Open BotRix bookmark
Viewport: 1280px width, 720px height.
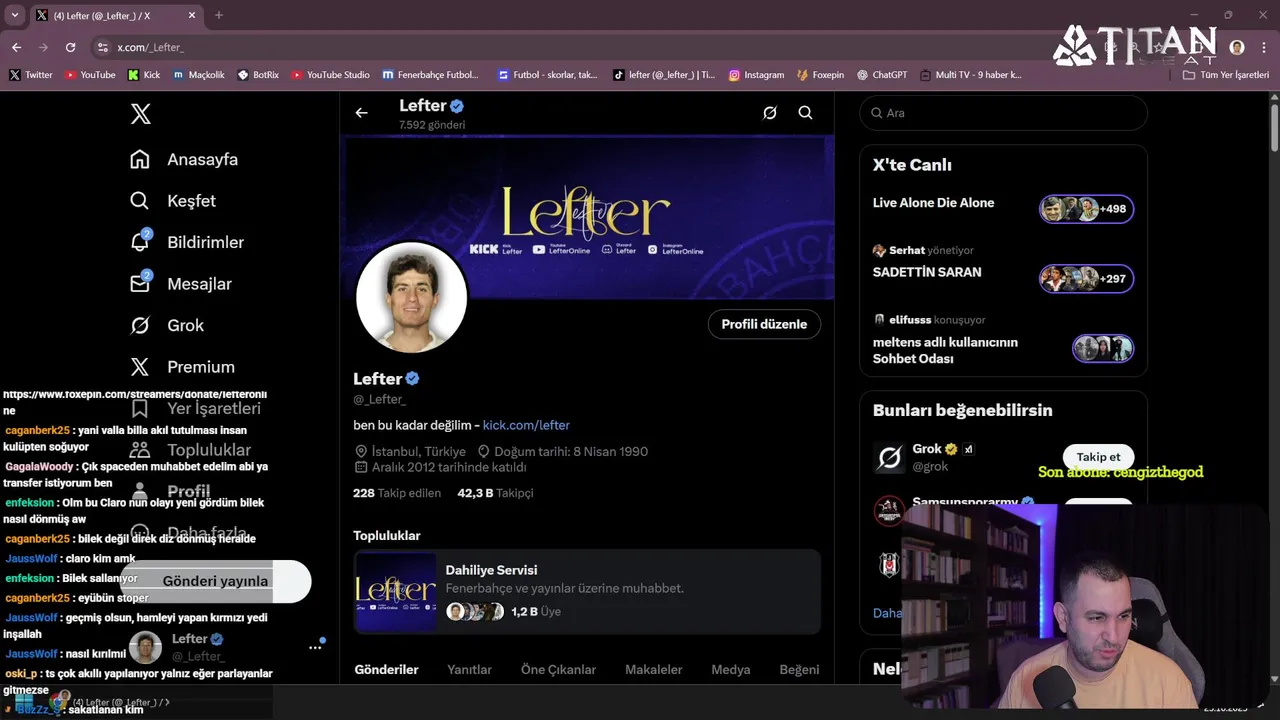(x=258, y=75)
